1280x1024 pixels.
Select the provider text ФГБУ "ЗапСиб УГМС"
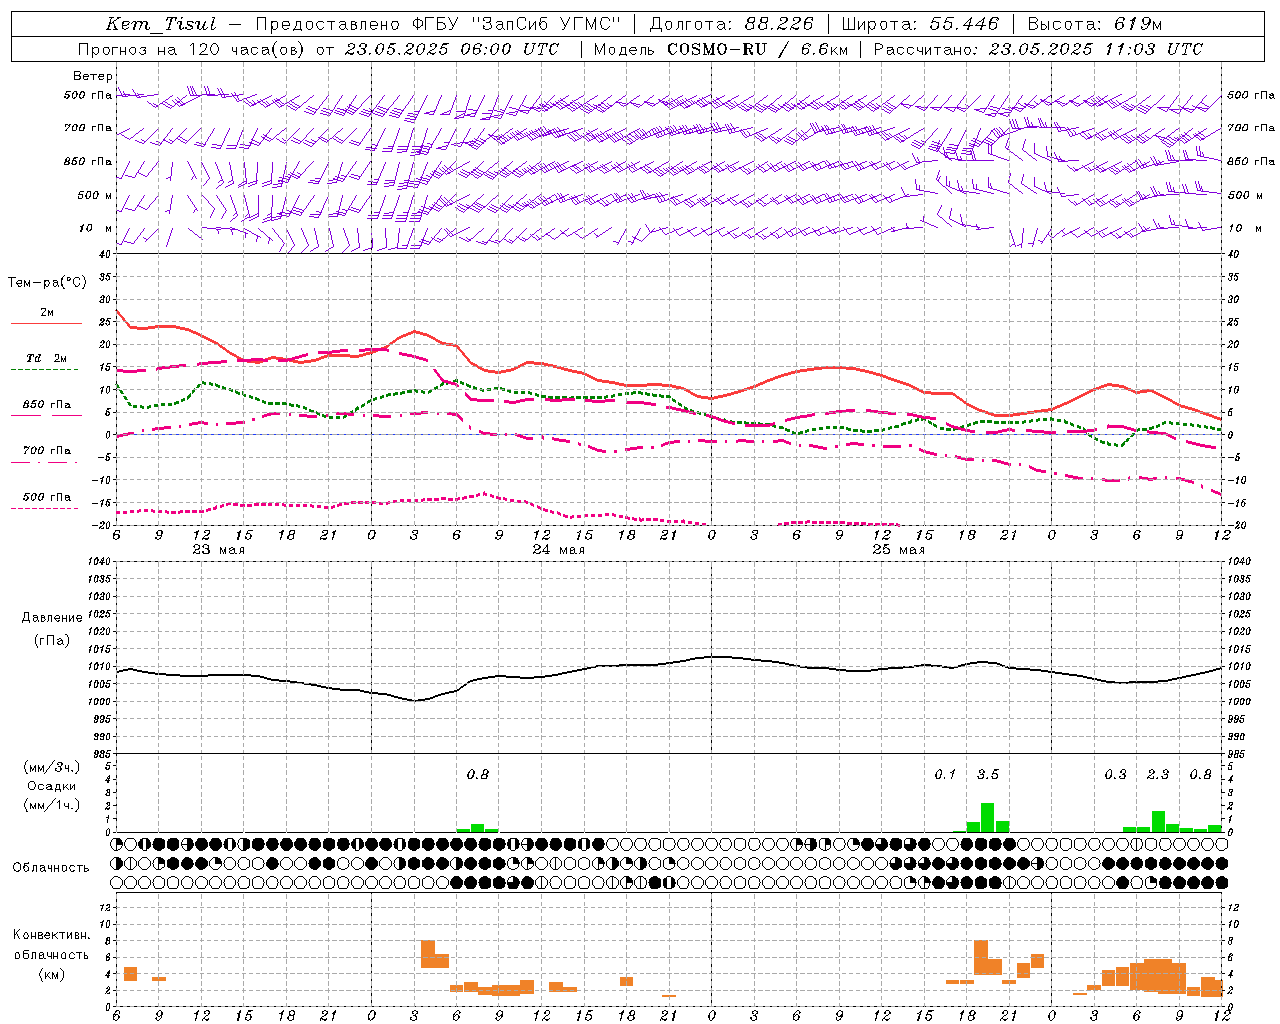click(x=517, y=24)
